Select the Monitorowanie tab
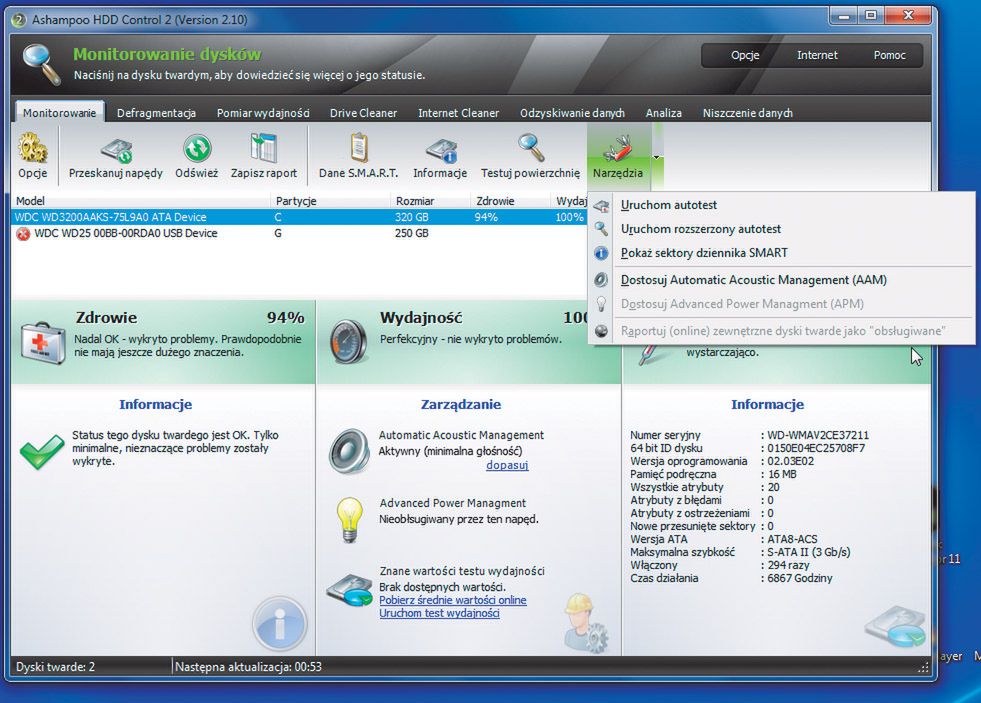This screenshot has width=981, height=703. (x=59, y=113)
